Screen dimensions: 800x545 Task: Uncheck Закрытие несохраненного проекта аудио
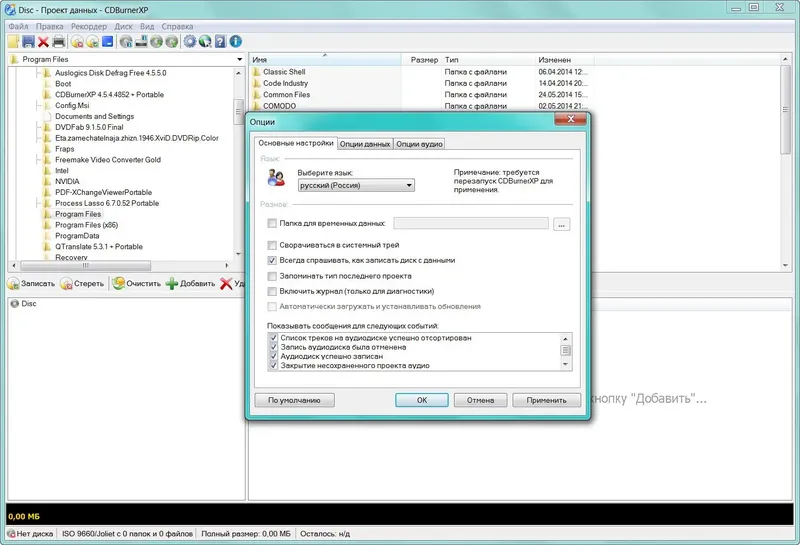(x=273, y=365)
